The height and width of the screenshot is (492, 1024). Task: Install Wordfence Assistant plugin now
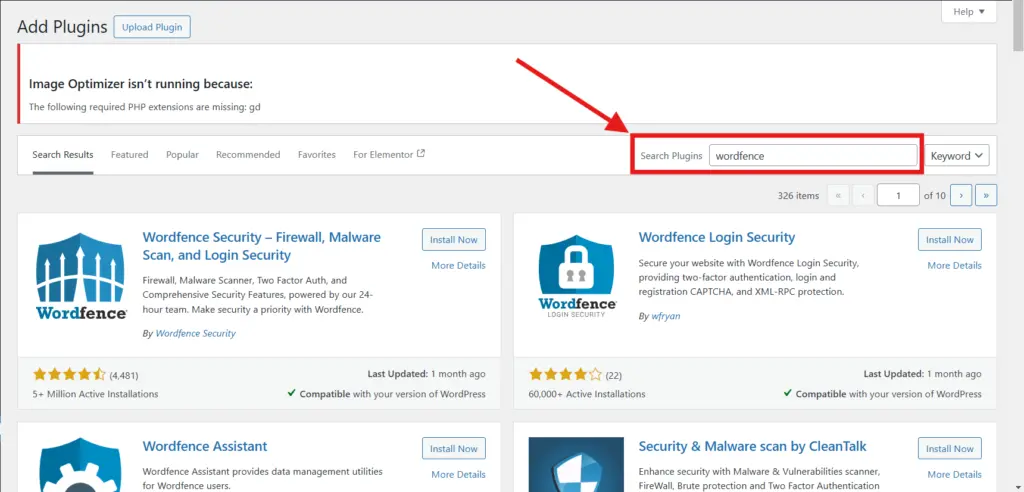pyautogui.click(x=454, y=449)
